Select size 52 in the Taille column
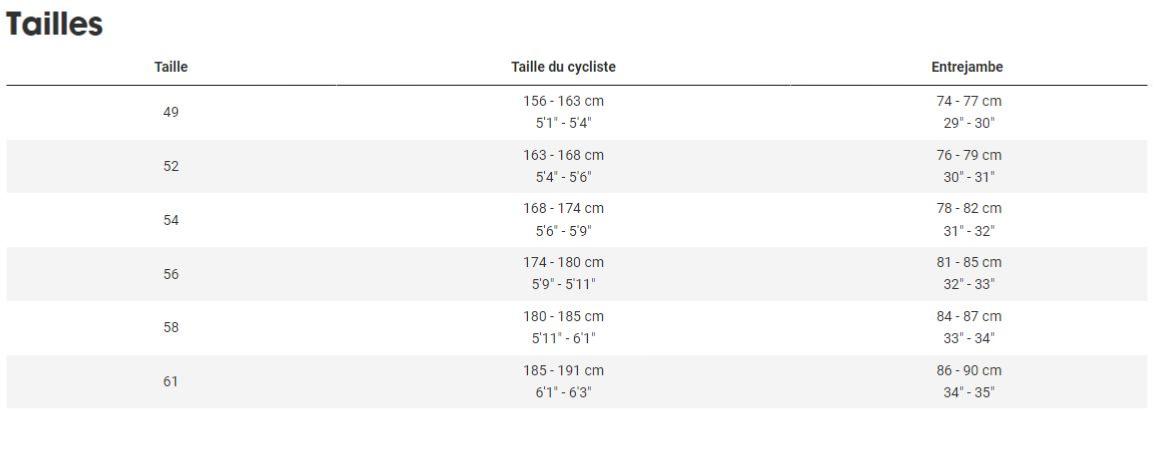The height and width of the screenshot is (449, 1166). tap(171, 166)
